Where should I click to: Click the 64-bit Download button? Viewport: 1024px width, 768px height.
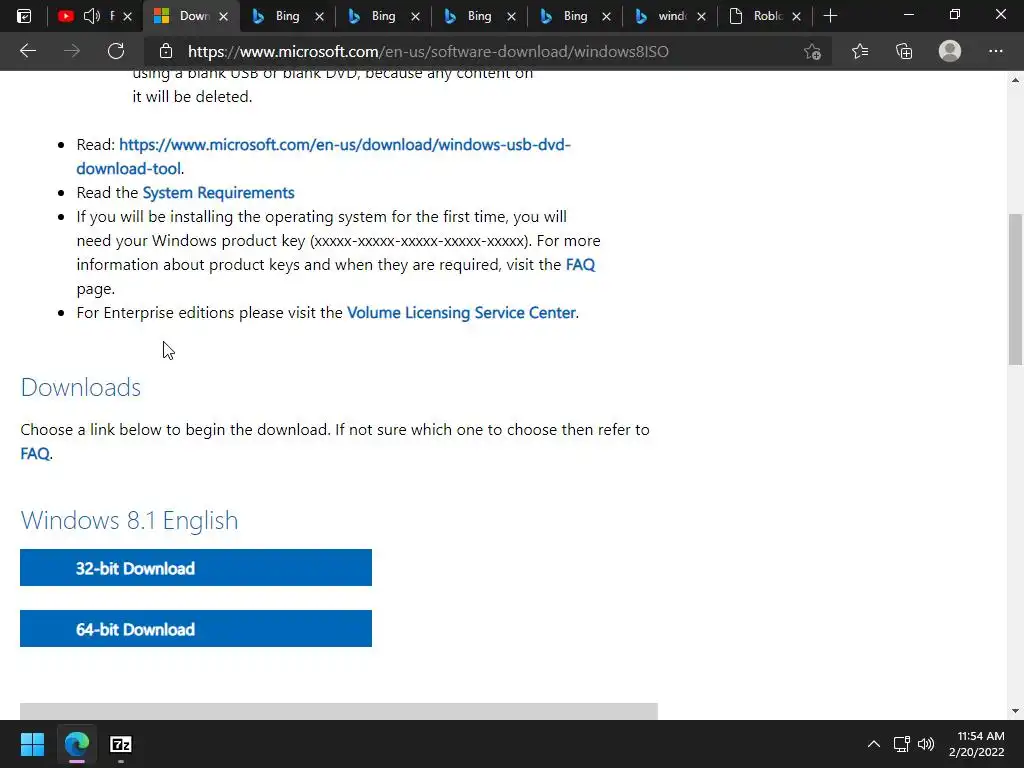click(196, 628)
